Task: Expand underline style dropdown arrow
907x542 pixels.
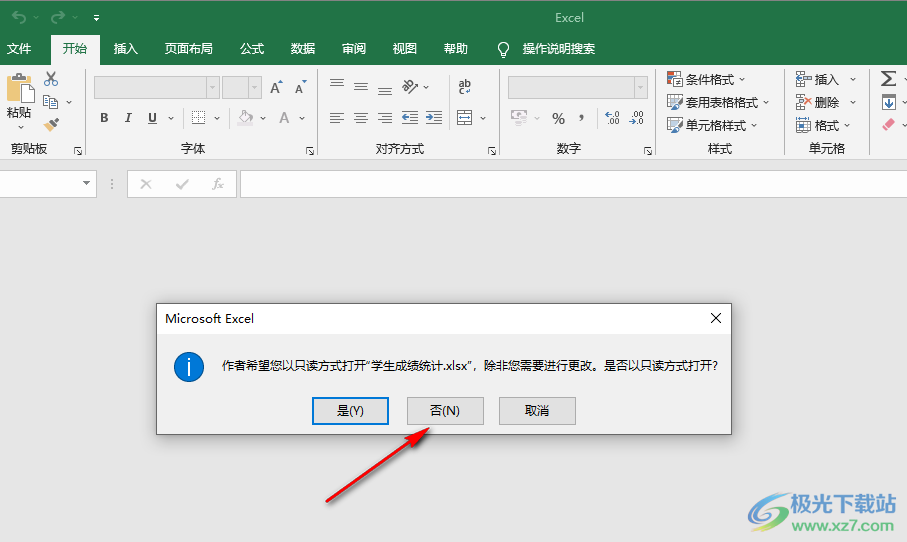Action: [171, 118]
